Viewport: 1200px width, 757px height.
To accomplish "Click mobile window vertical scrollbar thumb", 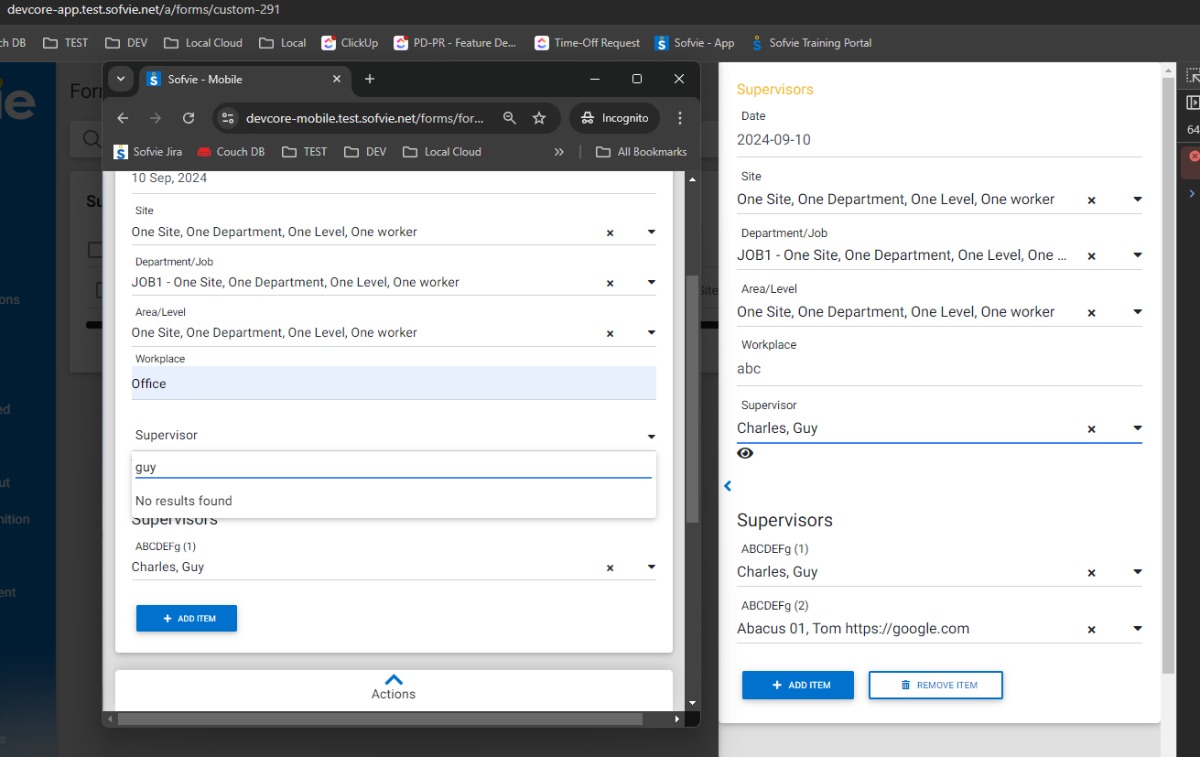I will (x=691, y=397).
